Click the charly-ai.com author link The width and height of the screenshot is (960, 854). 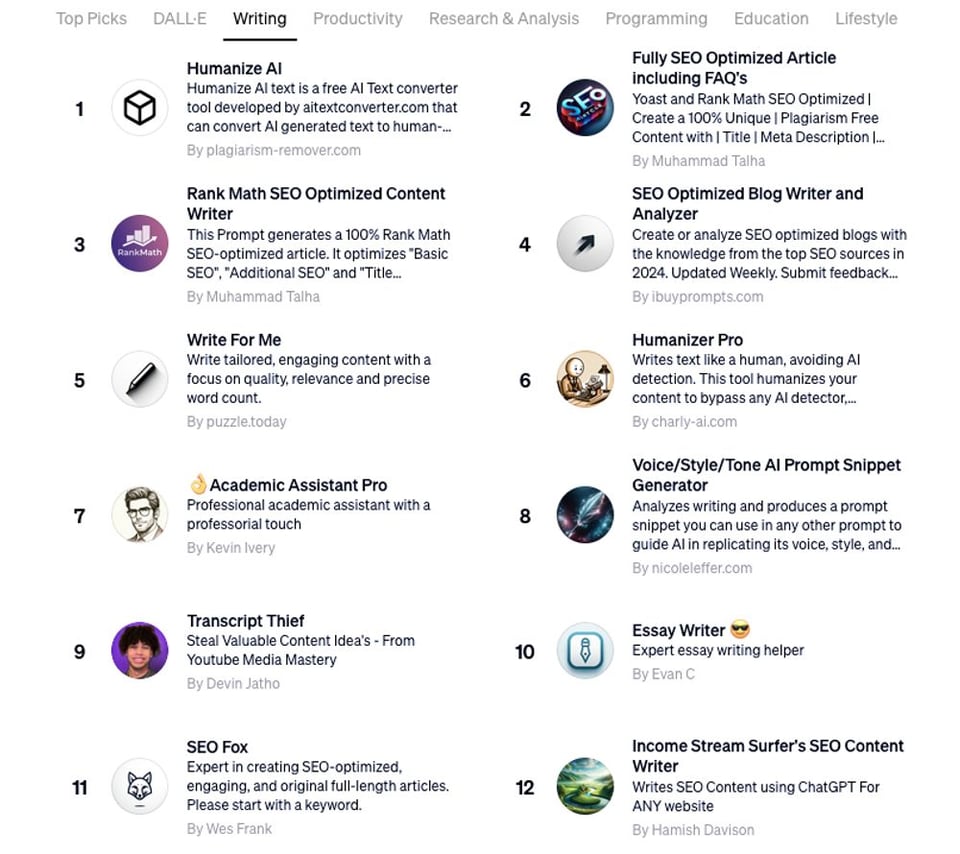click(x=684, y=422)
